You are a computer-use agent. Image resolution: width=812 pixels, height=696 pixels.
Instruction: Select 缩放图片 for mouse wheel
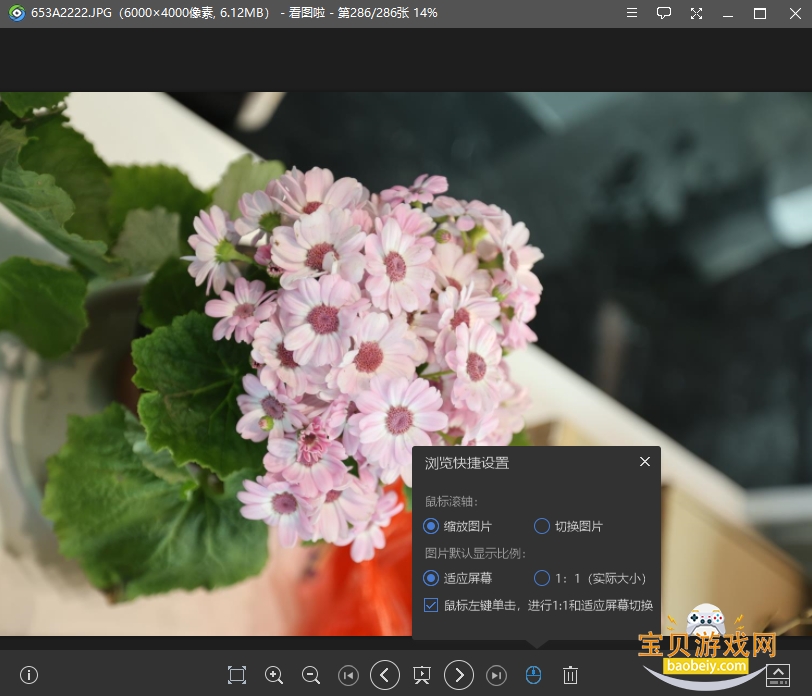click(x=457, y=526)
